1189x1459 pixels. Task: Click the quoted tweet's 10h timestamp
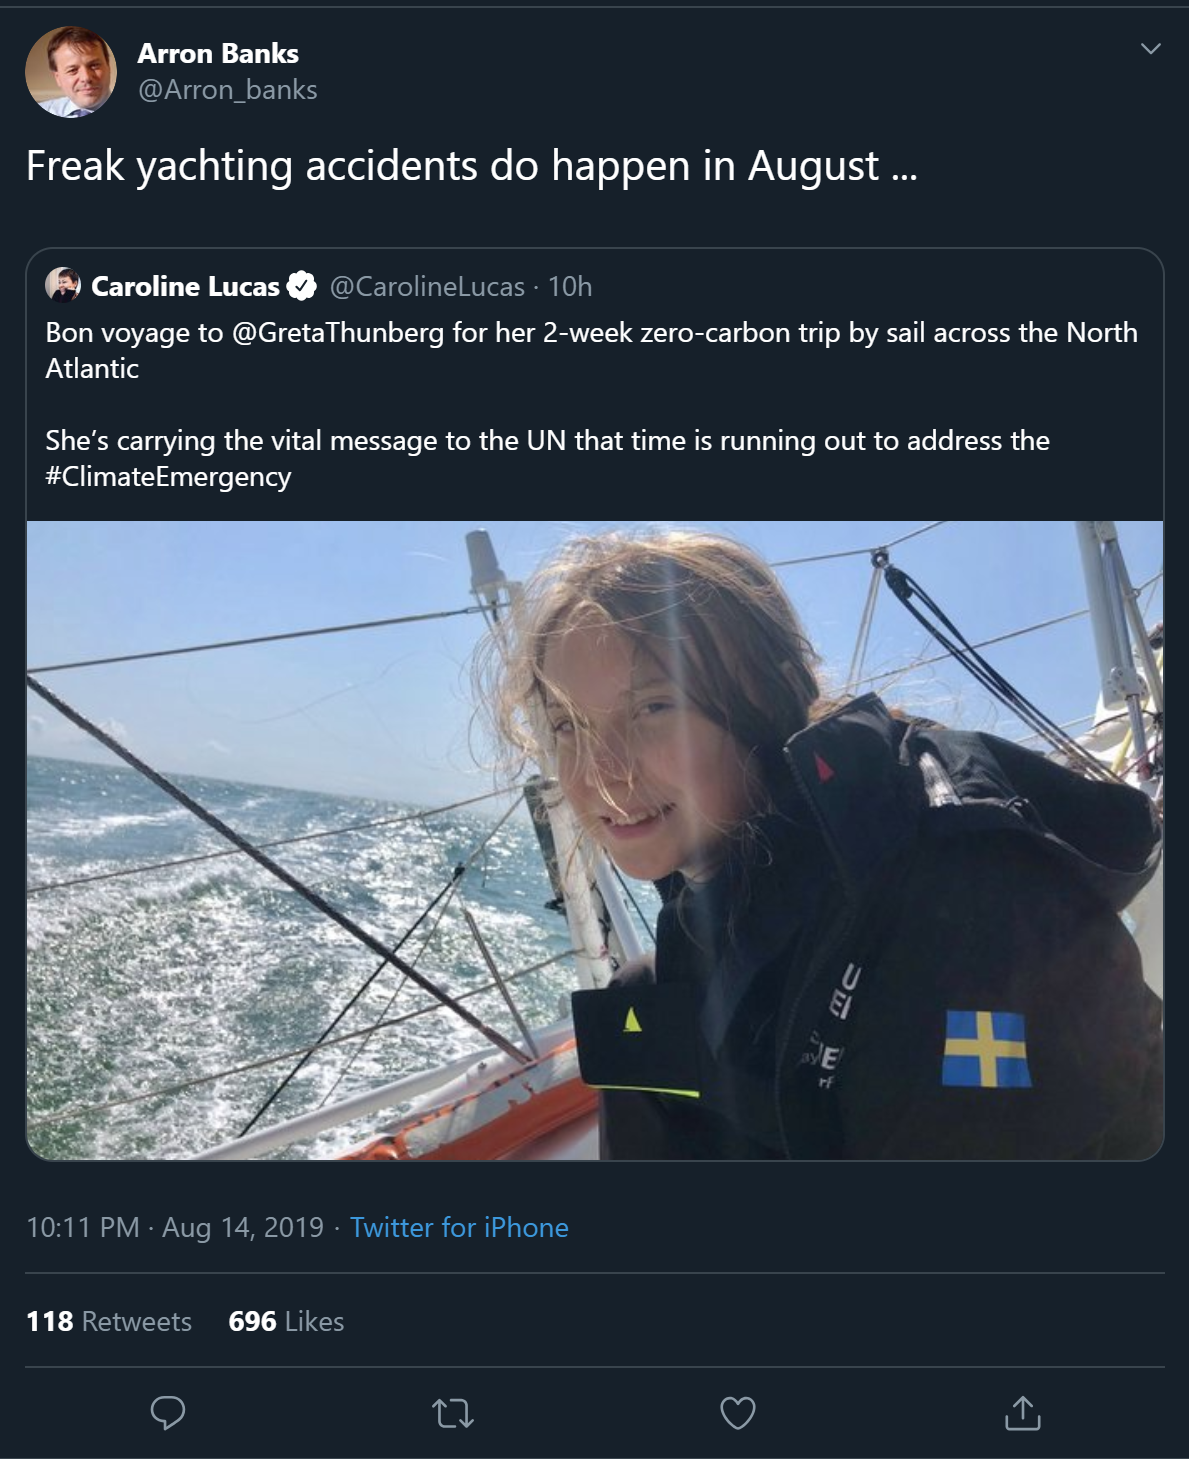(570, 287)
